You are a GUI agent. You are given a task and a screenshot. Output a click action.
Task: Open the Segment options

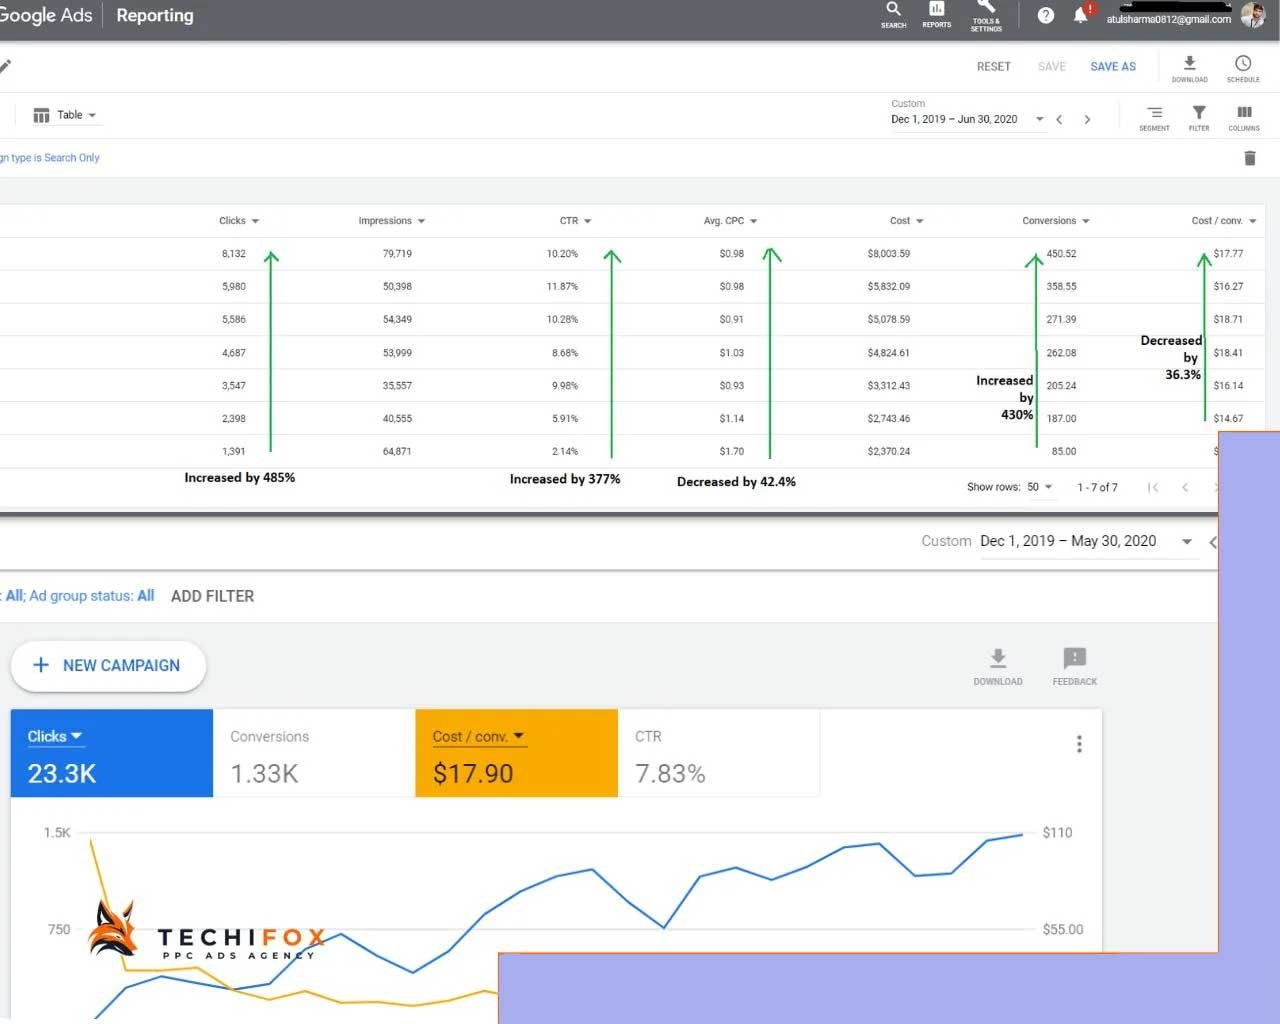coord(1154,117)
